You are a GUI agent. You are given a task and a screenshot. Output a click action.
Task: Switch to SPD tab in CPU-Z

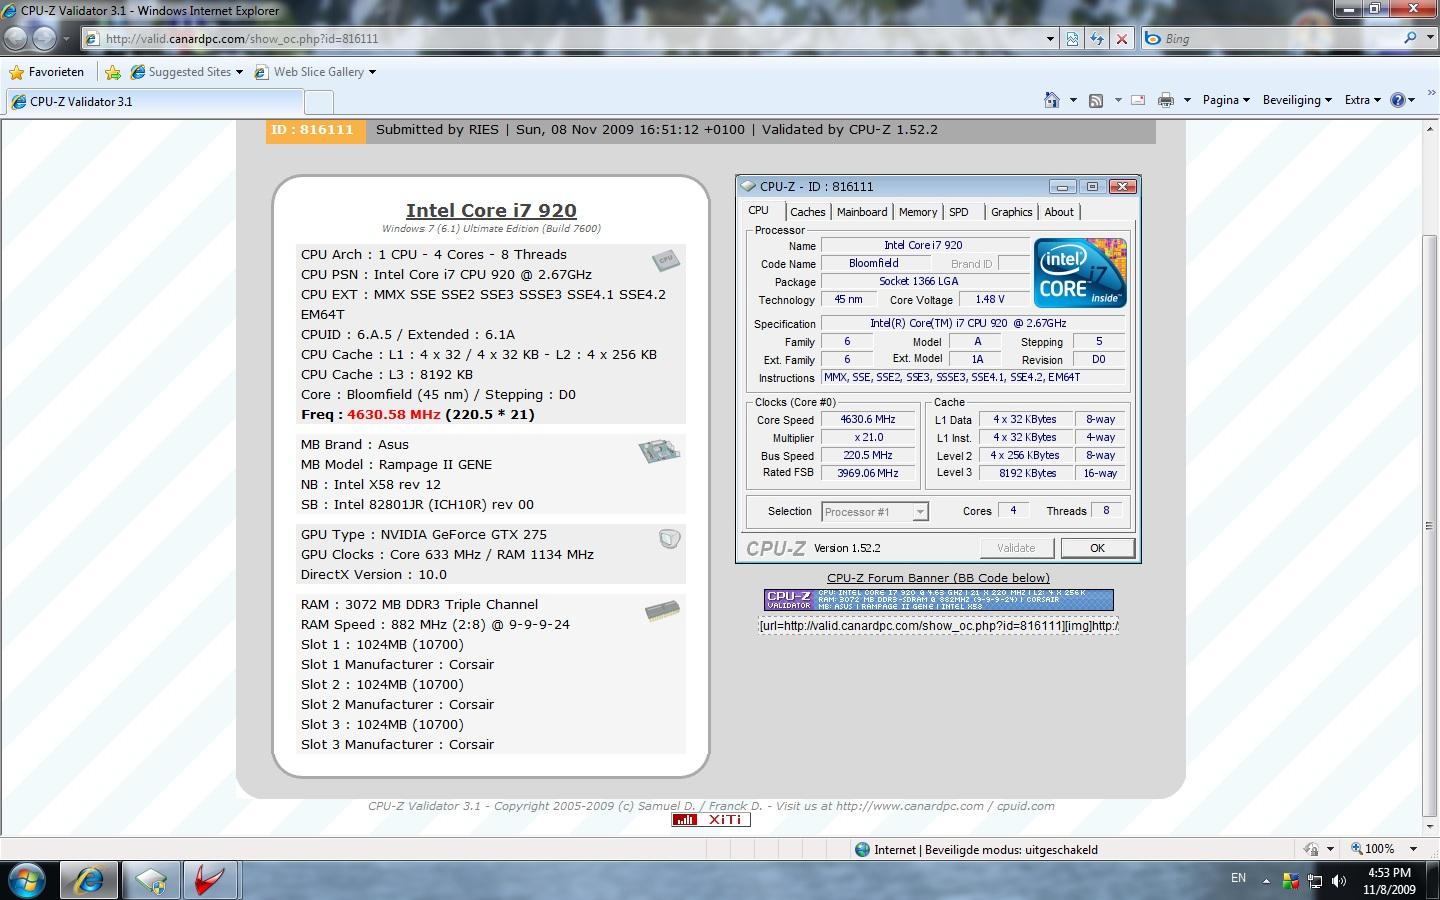959,212
